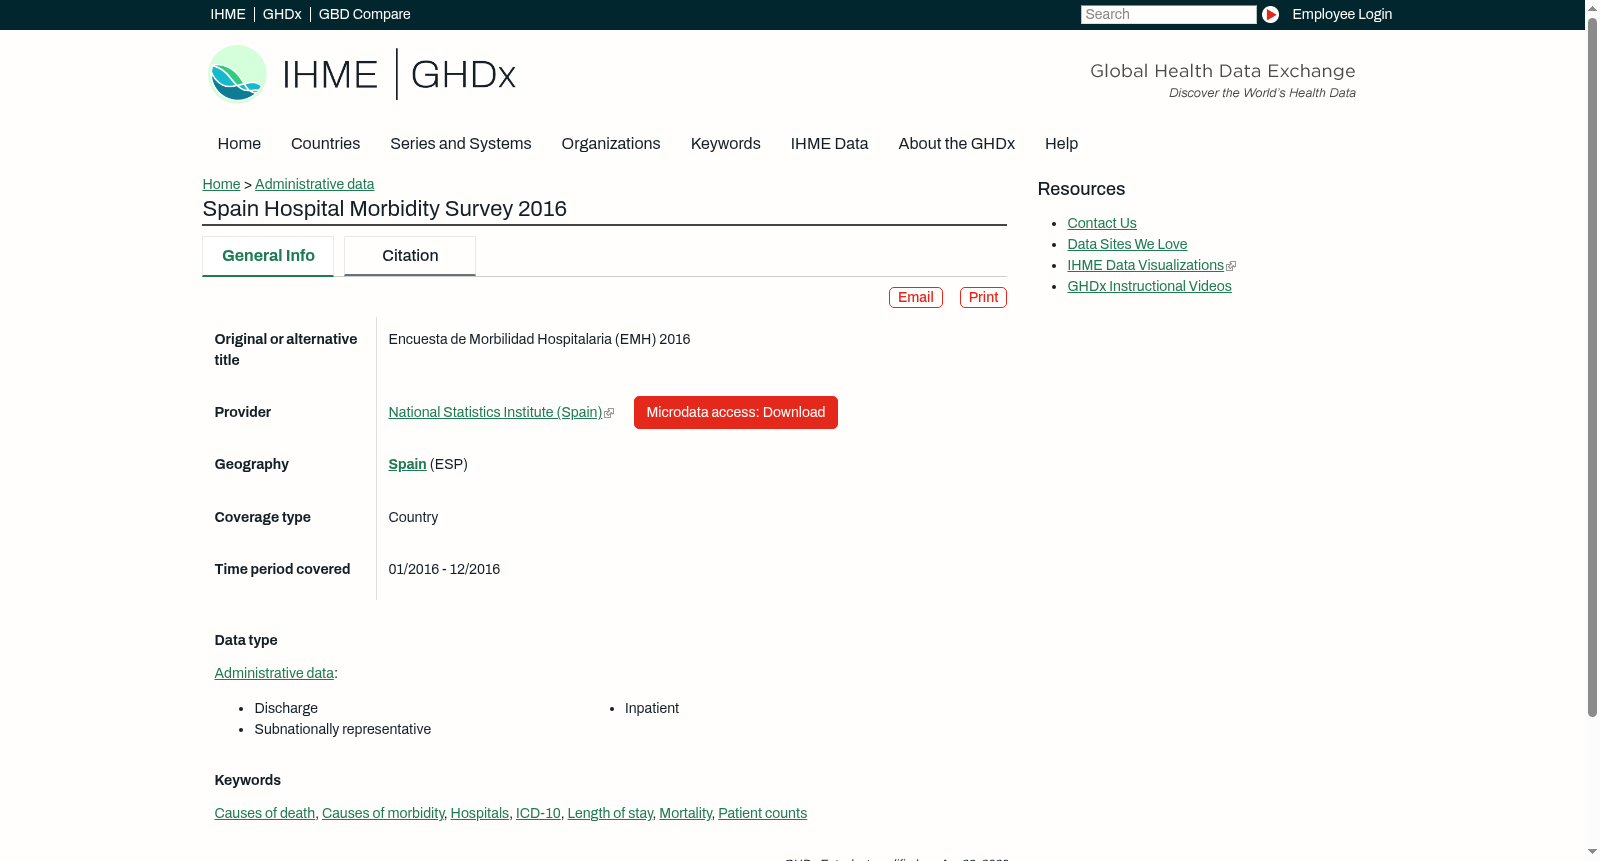This screenshot has height=861, width=1600.
Task: Select the General Info tab
Action: coord(268,256)
